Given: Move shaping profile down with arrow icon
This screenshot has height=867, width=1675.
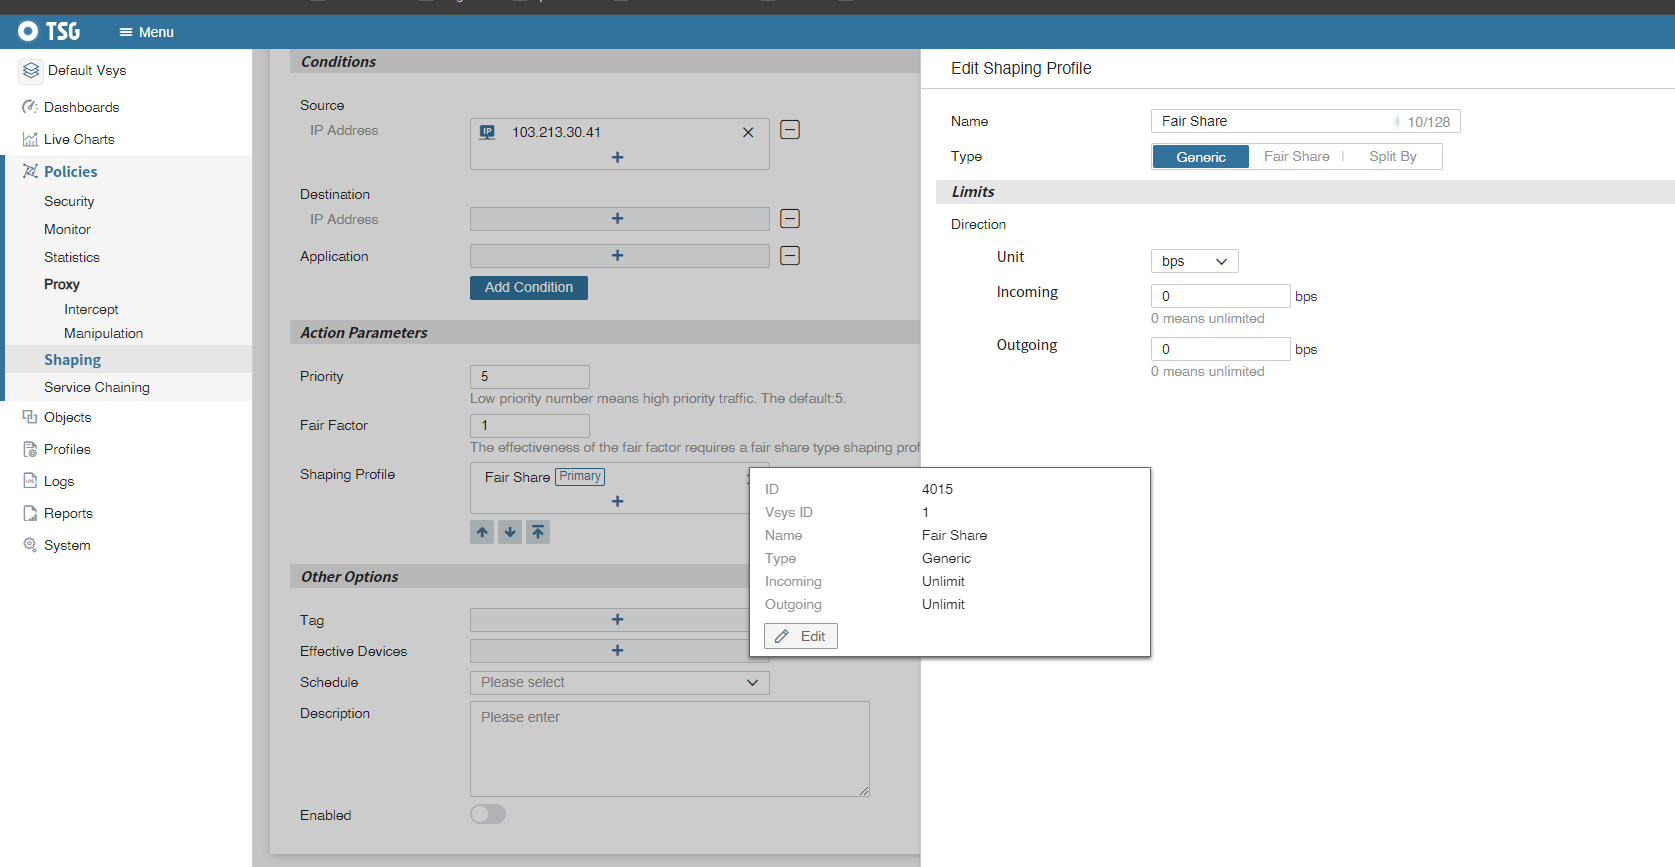Looking at the screenshot, I should tap(510, 532).
